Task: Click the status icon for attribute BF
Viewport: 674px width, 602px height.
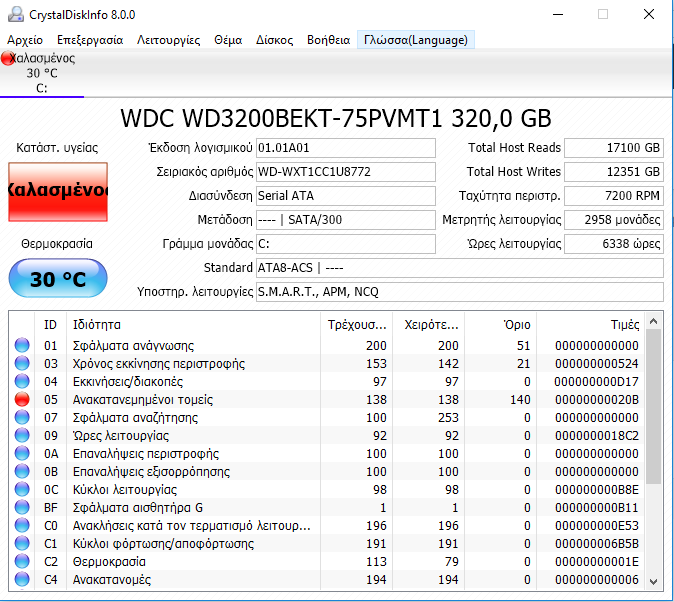Action: 22,508
